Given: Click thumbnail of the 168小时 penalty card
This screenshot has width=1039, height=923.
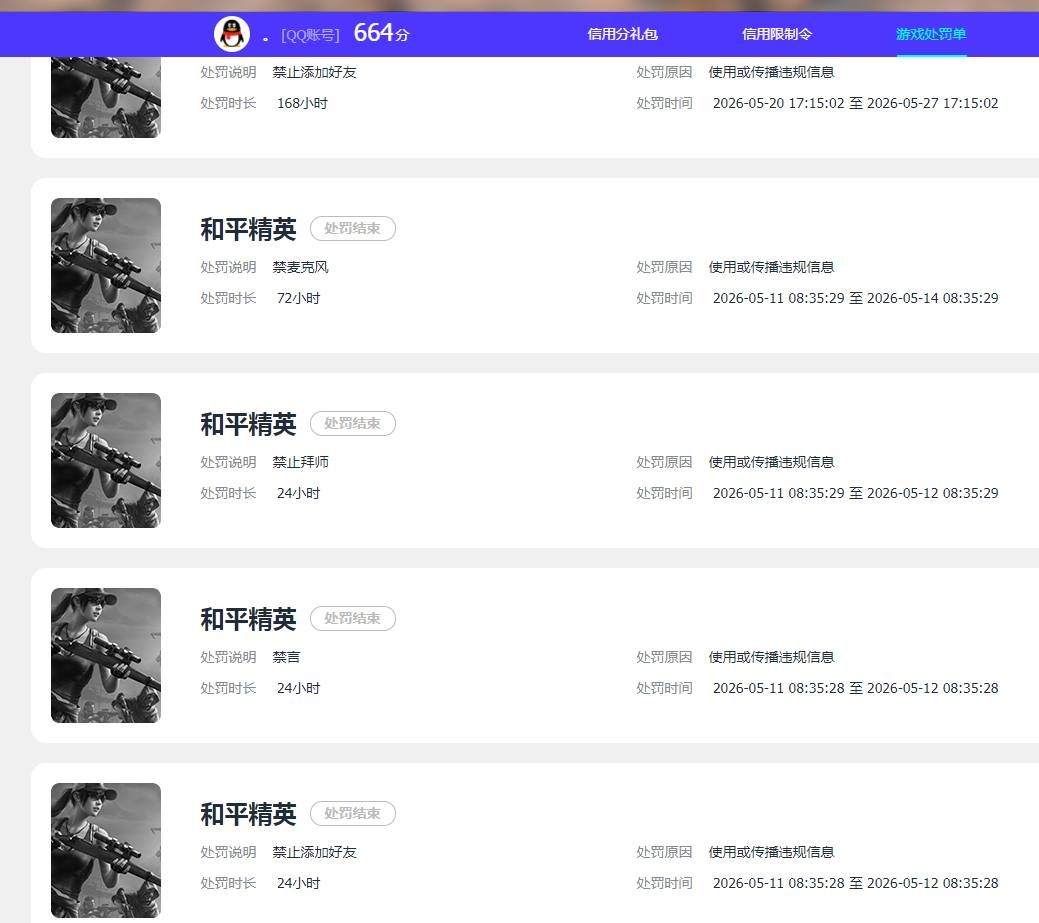Looking at the screenshot, I should [106, 97].
